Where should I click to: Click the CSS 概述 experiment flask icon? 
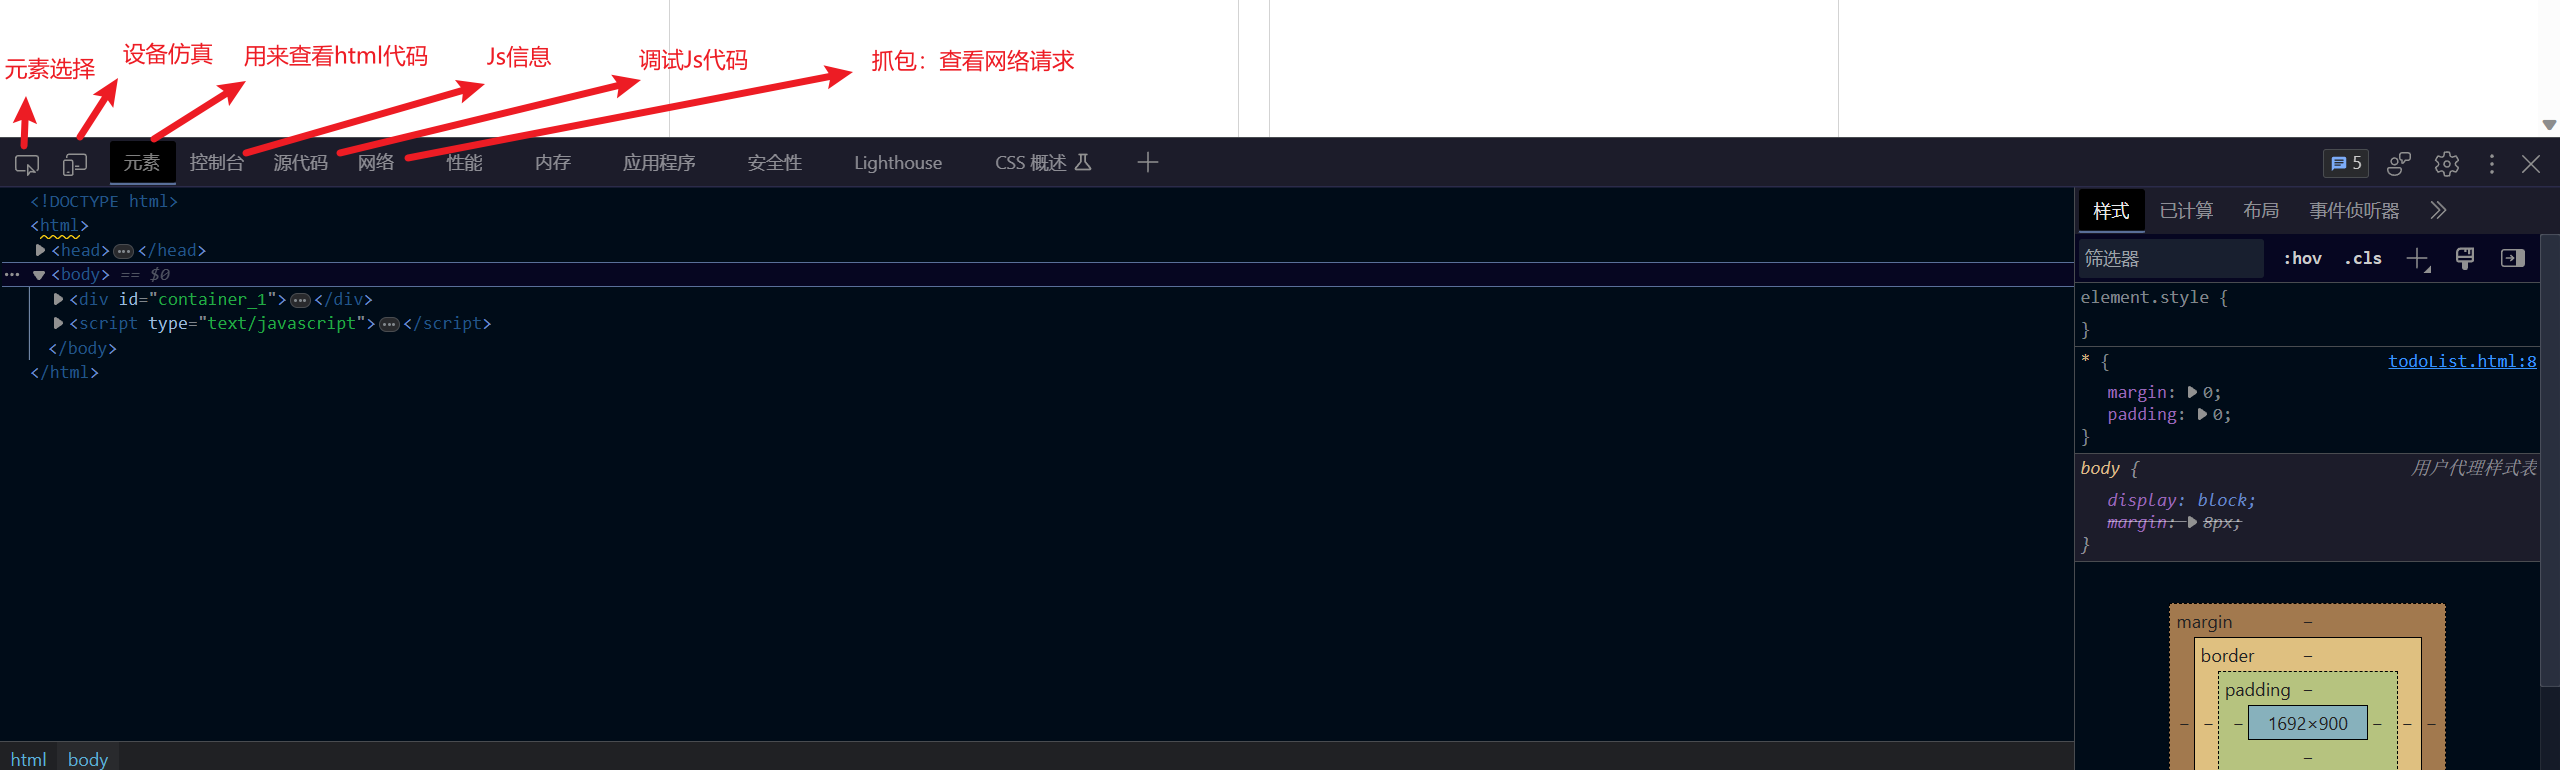(1083, 162)
